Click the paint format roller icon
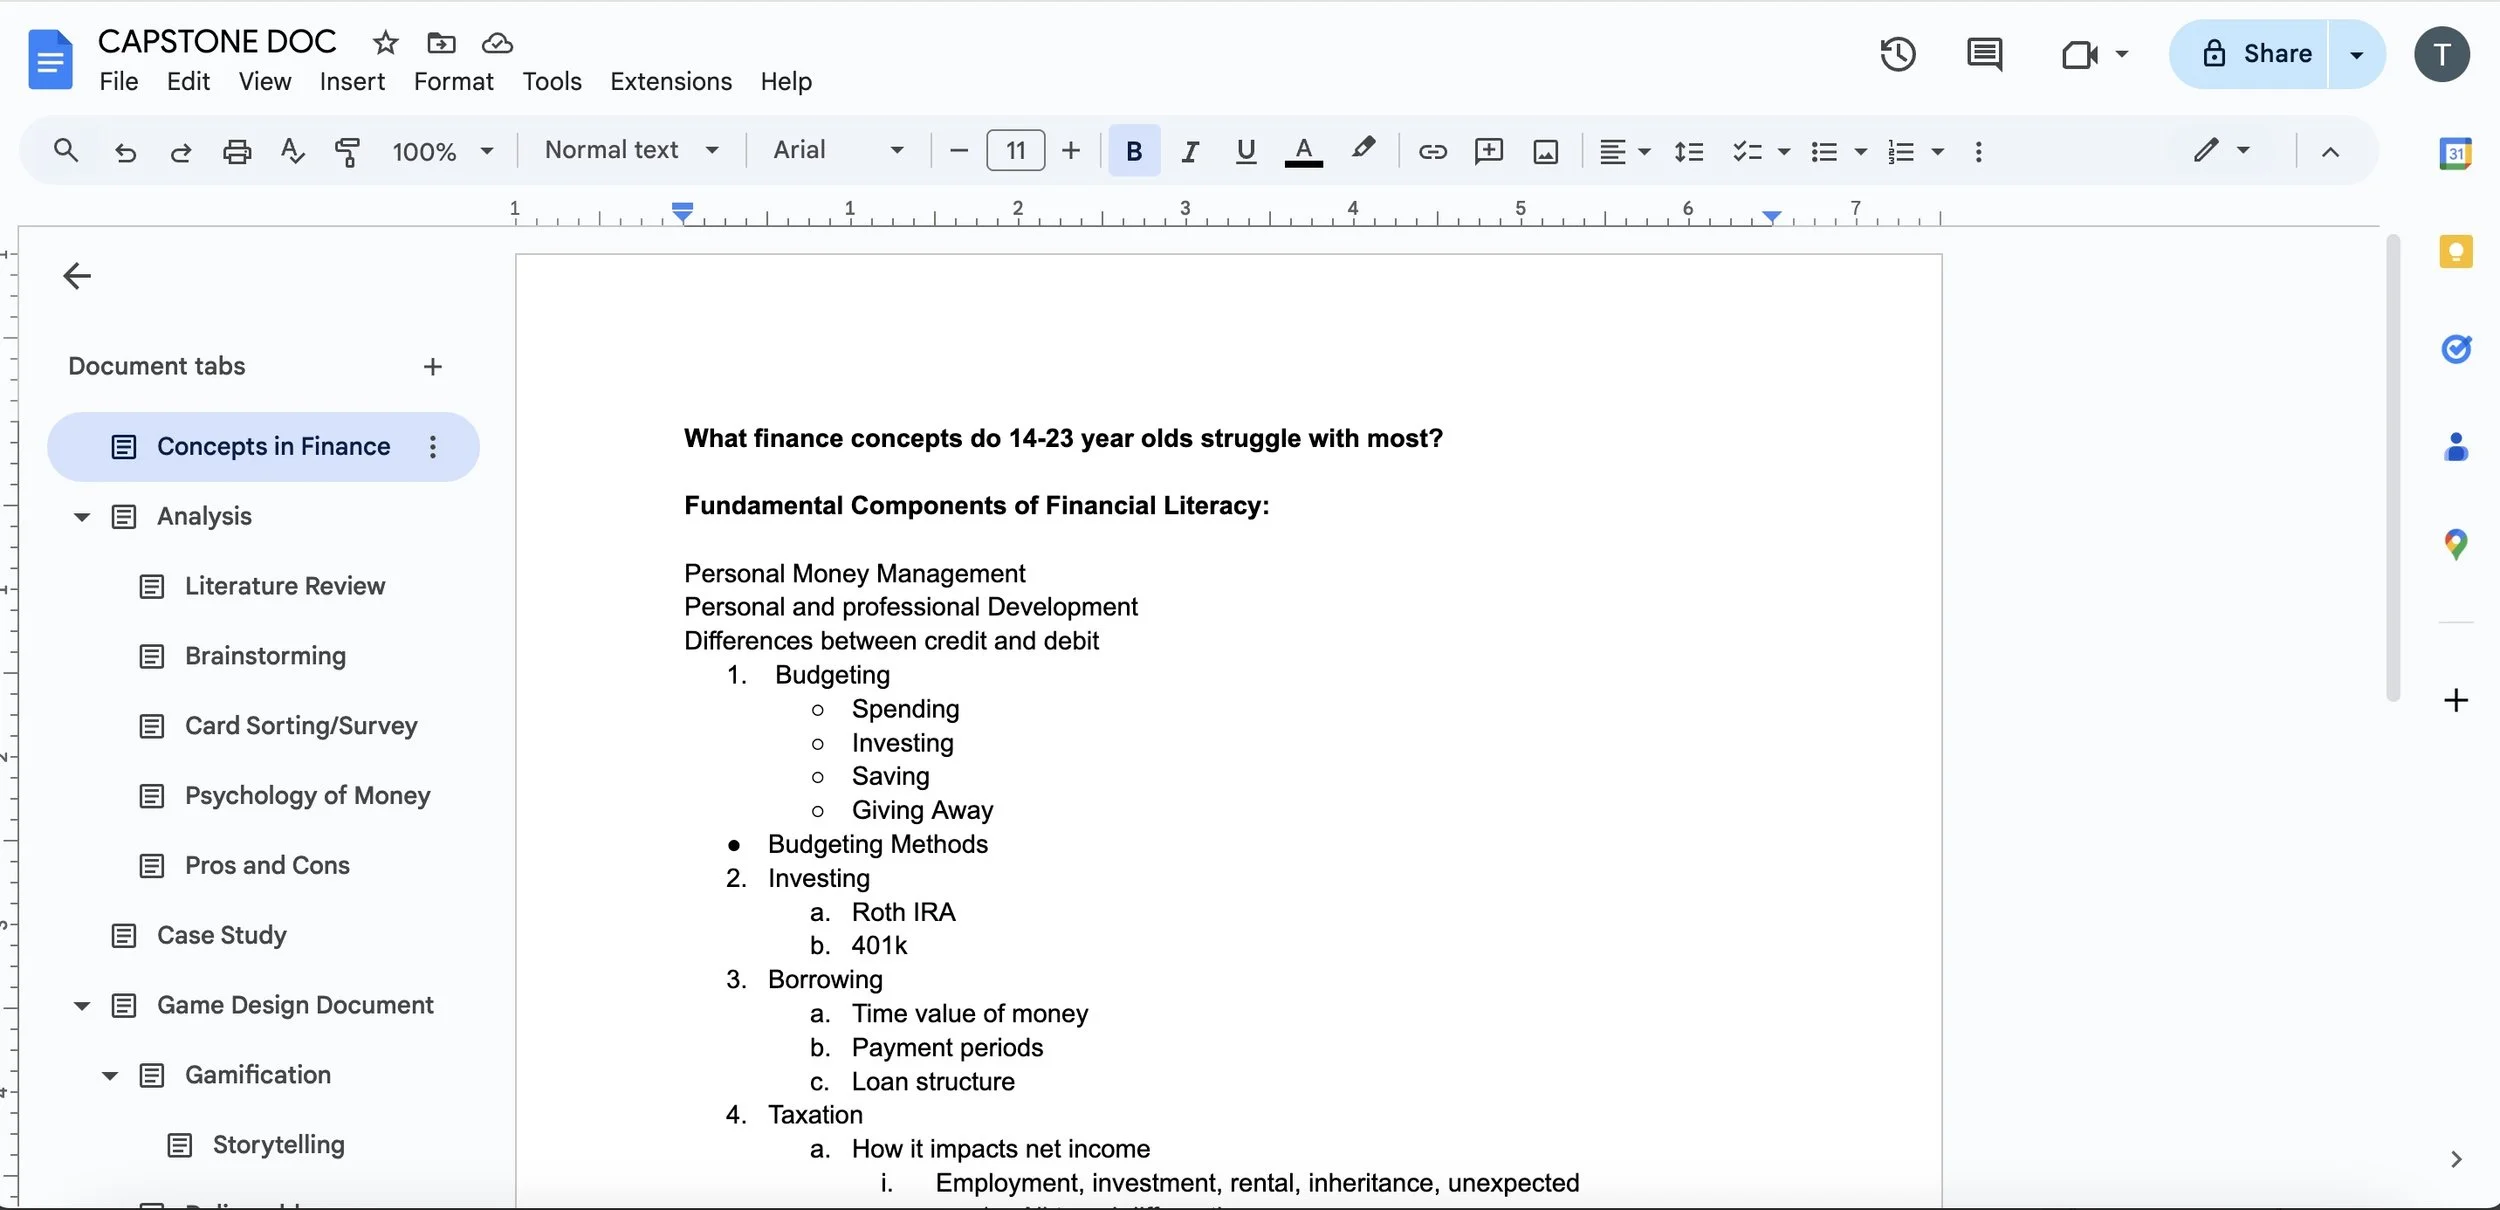This screenshot has height=1210, width=2500. click(347, 151)
